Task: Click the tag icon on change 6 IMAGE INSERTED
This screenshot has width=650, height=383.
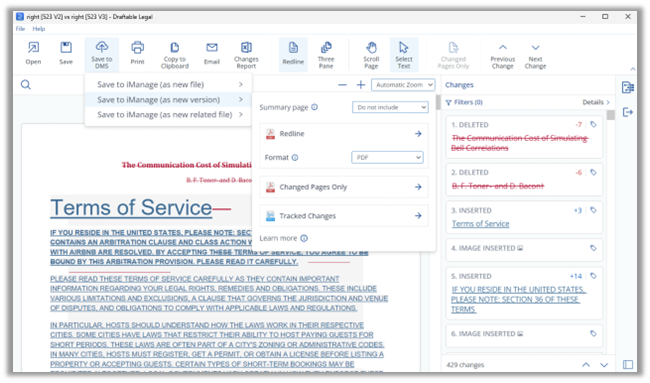Action: [593, 333]
